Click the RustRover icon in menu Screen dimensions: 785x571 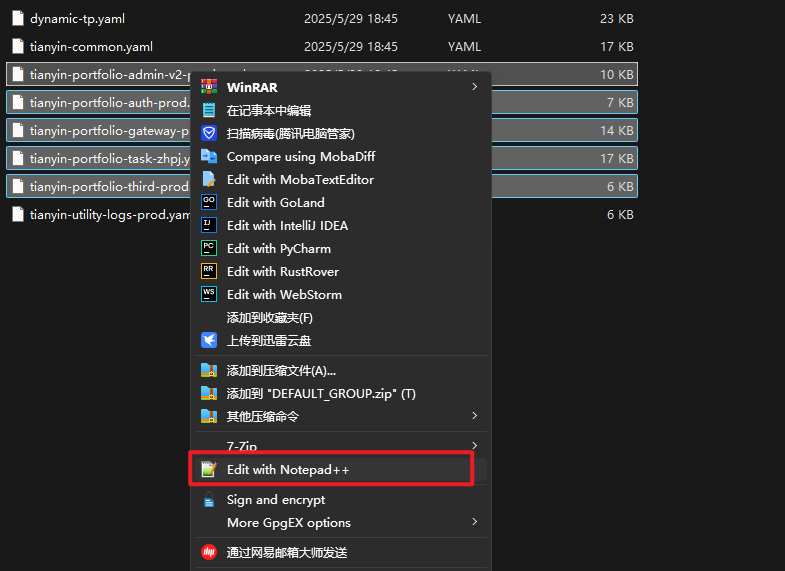pos(209,271)
